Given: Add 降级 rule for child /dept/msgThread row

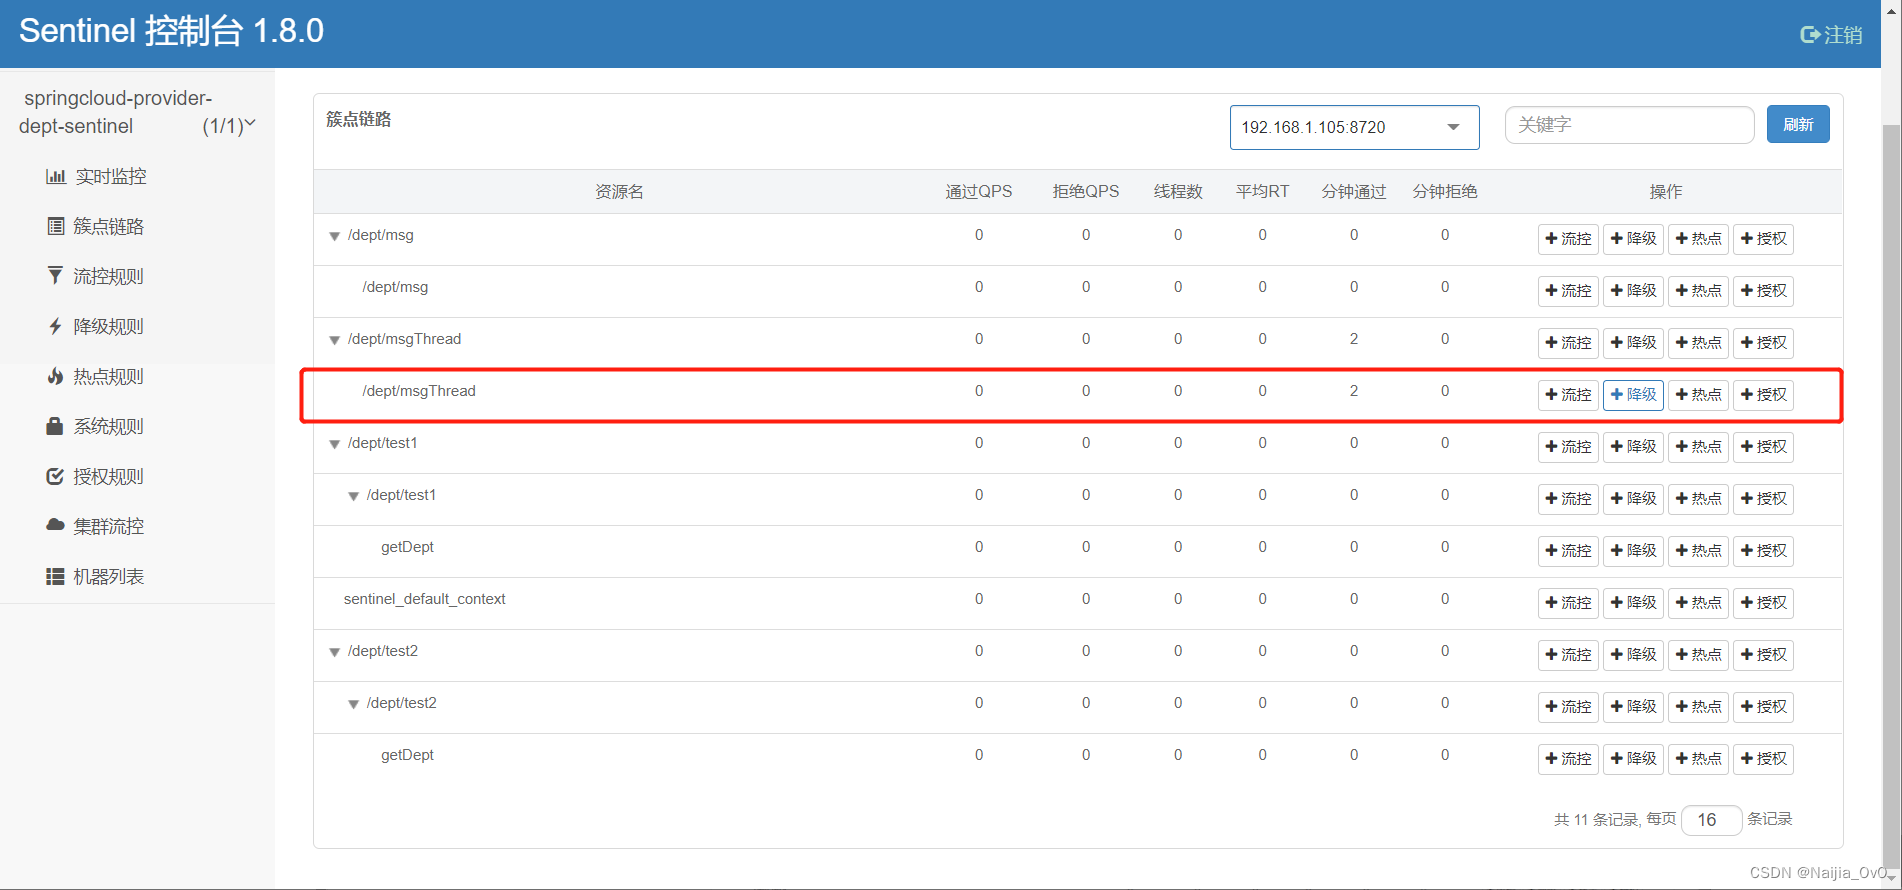Looking at the screenshot, I should coord(1633,395).
